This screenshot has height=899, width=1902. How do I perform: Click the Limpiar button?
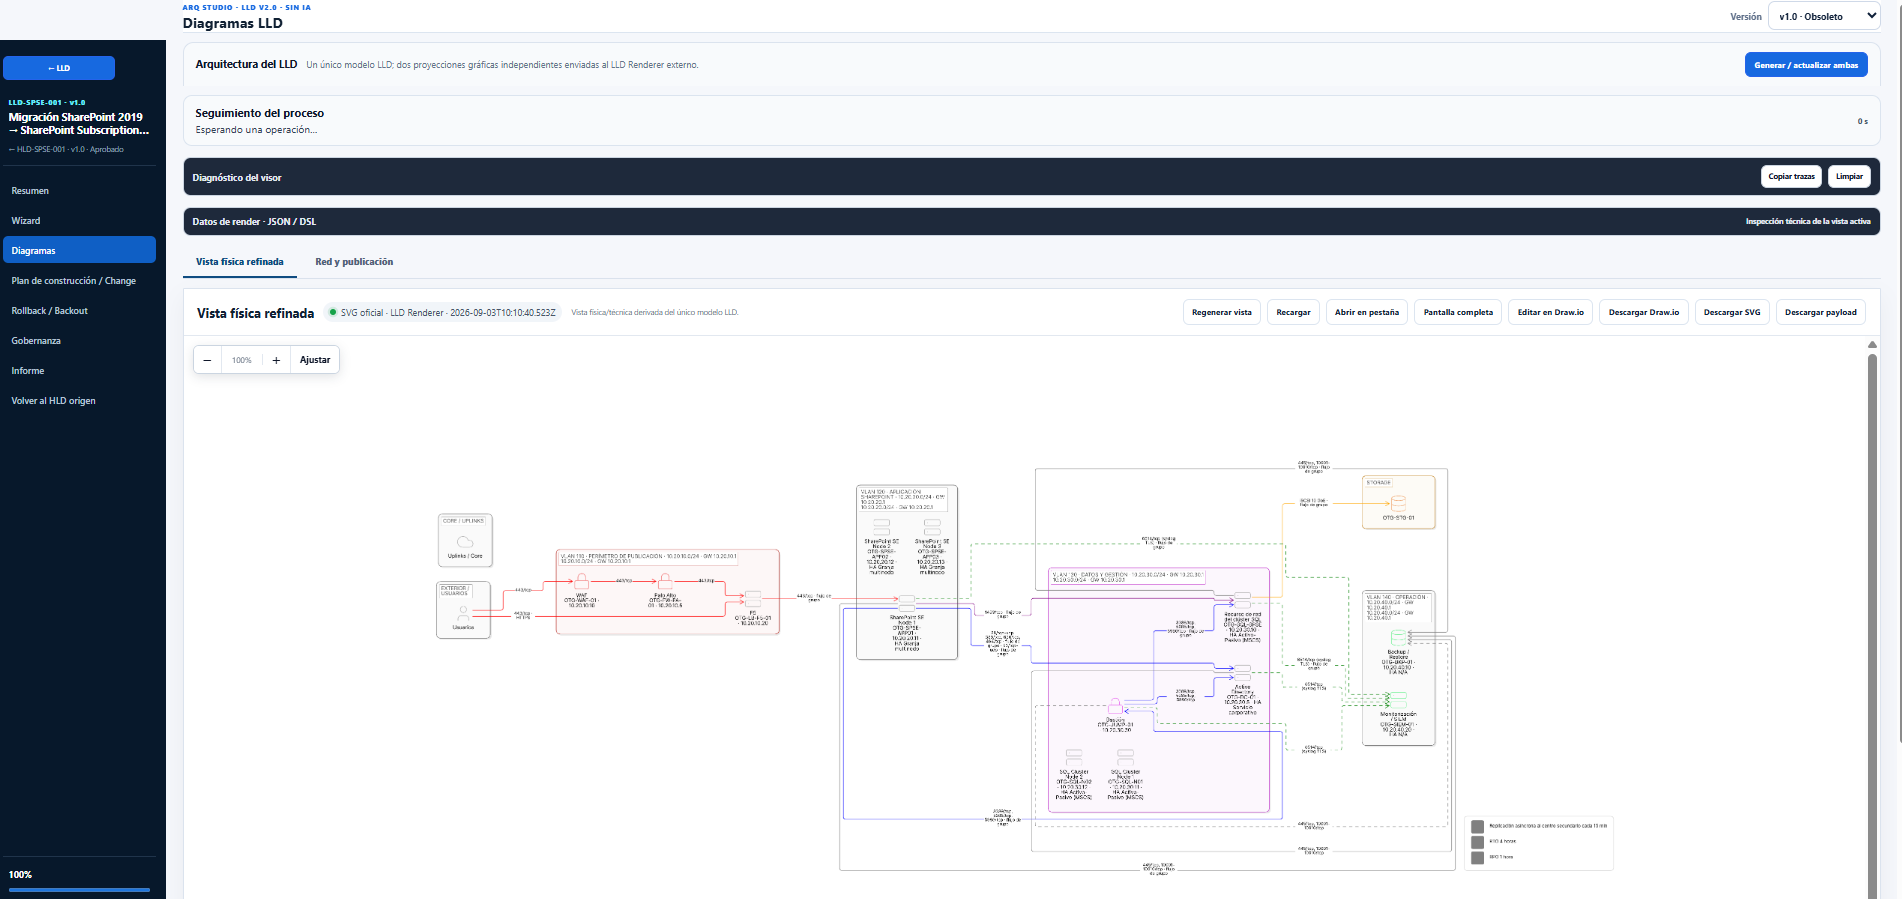click(x=1849, y=177)
